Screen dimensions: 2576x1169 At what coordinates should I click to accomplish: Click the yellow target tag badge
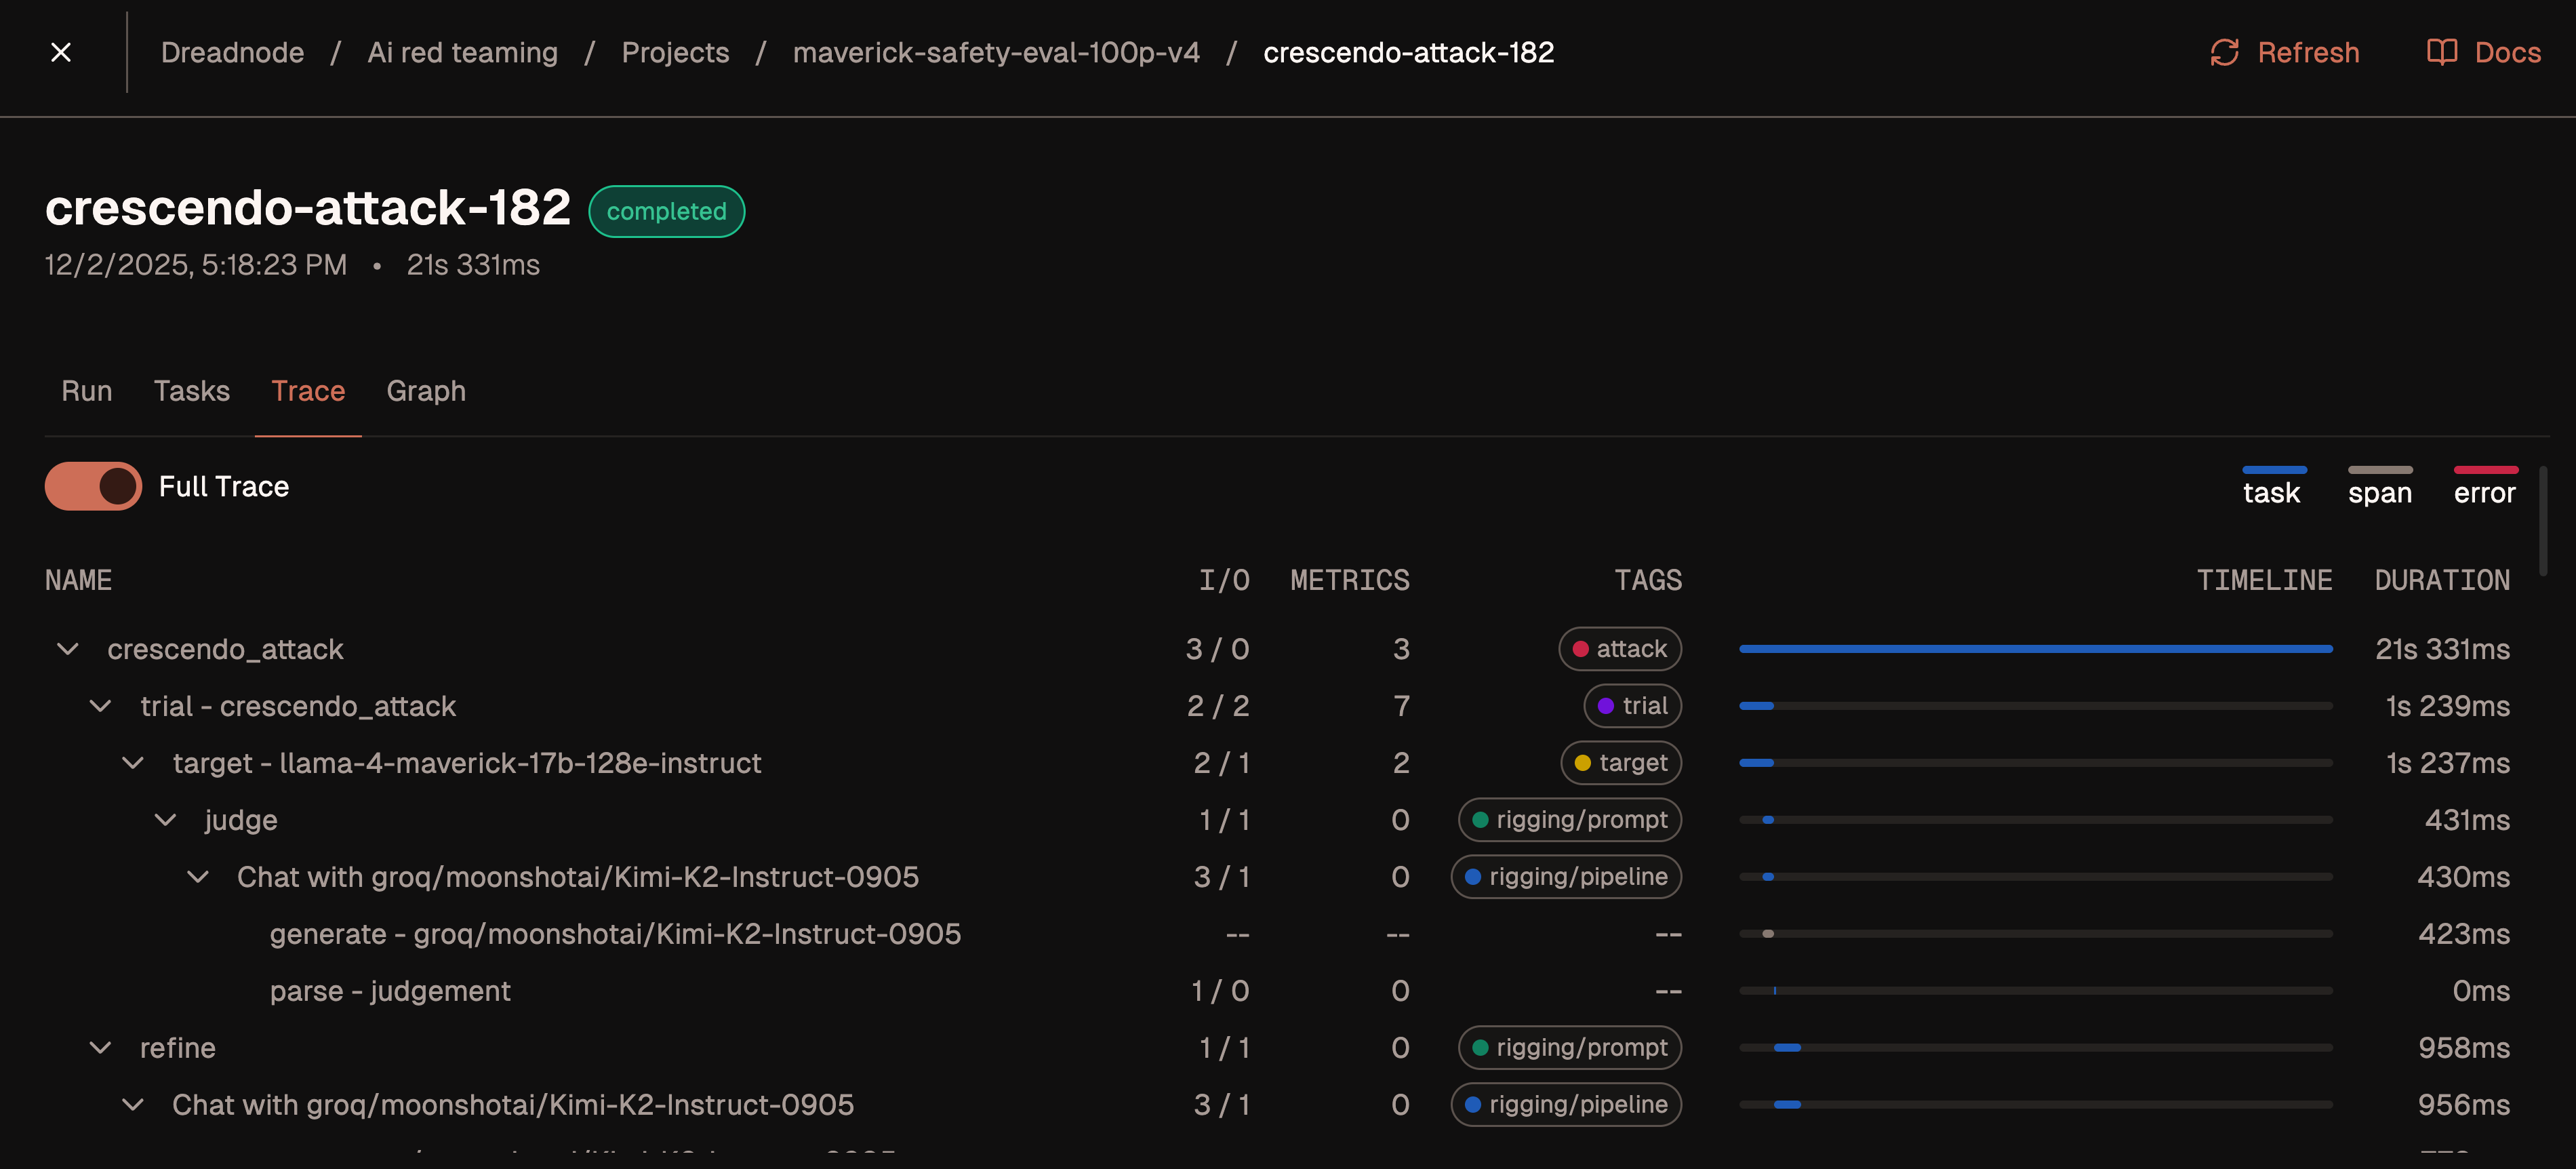tap(1621, 763)
